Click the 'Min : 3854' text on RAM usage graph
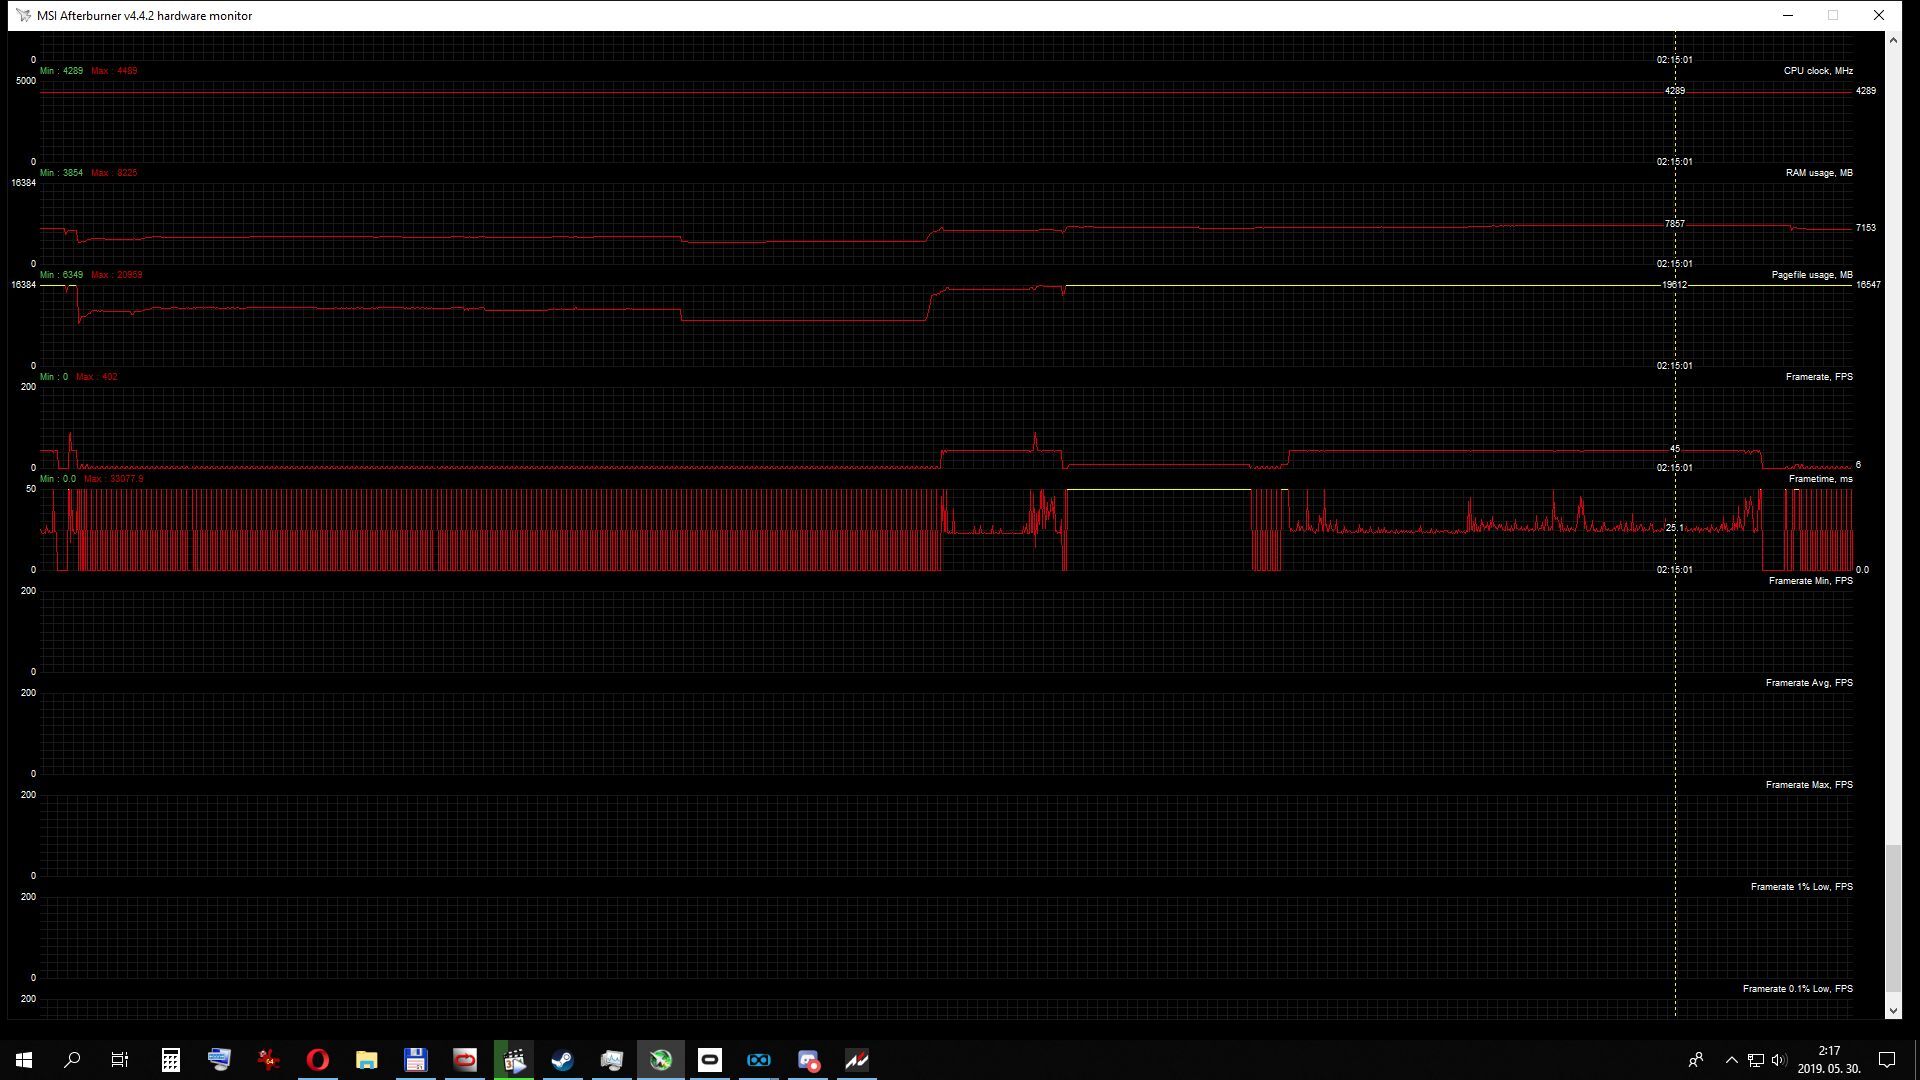Screen dimensions: 1920x1080 [x=61, y=173]
